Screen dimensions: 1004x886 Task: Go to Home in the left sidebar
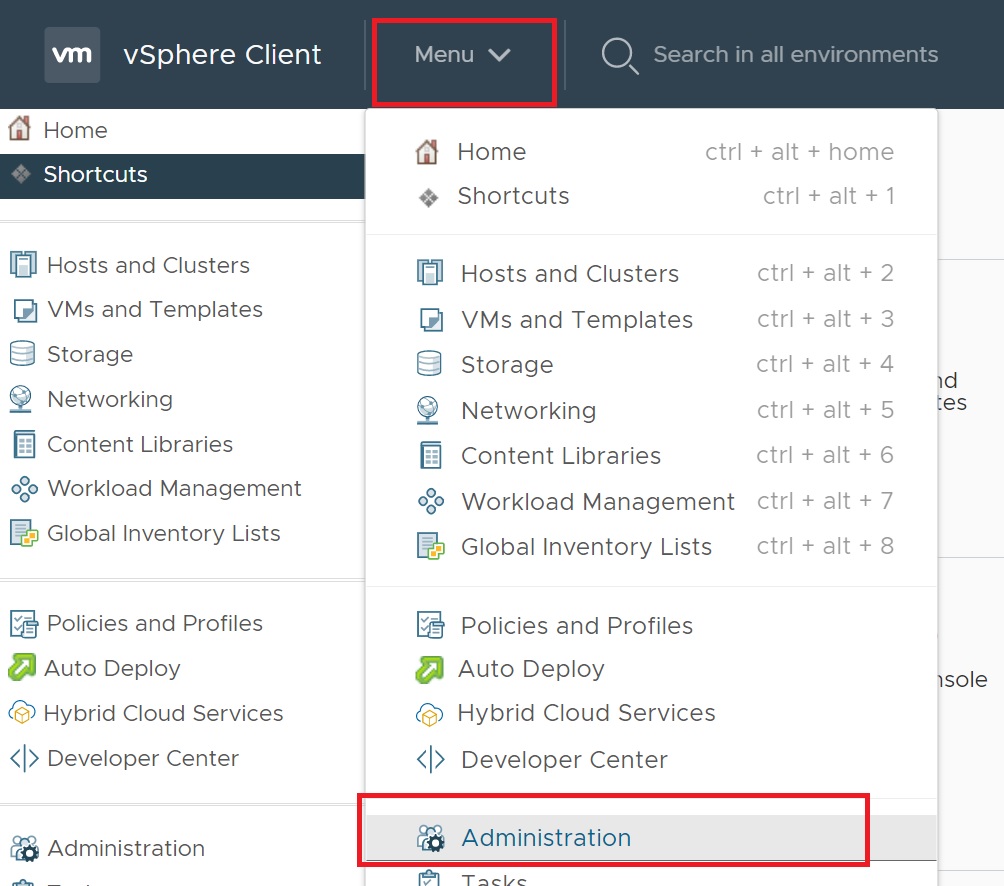pyautogui.click(x=75, y=130)
